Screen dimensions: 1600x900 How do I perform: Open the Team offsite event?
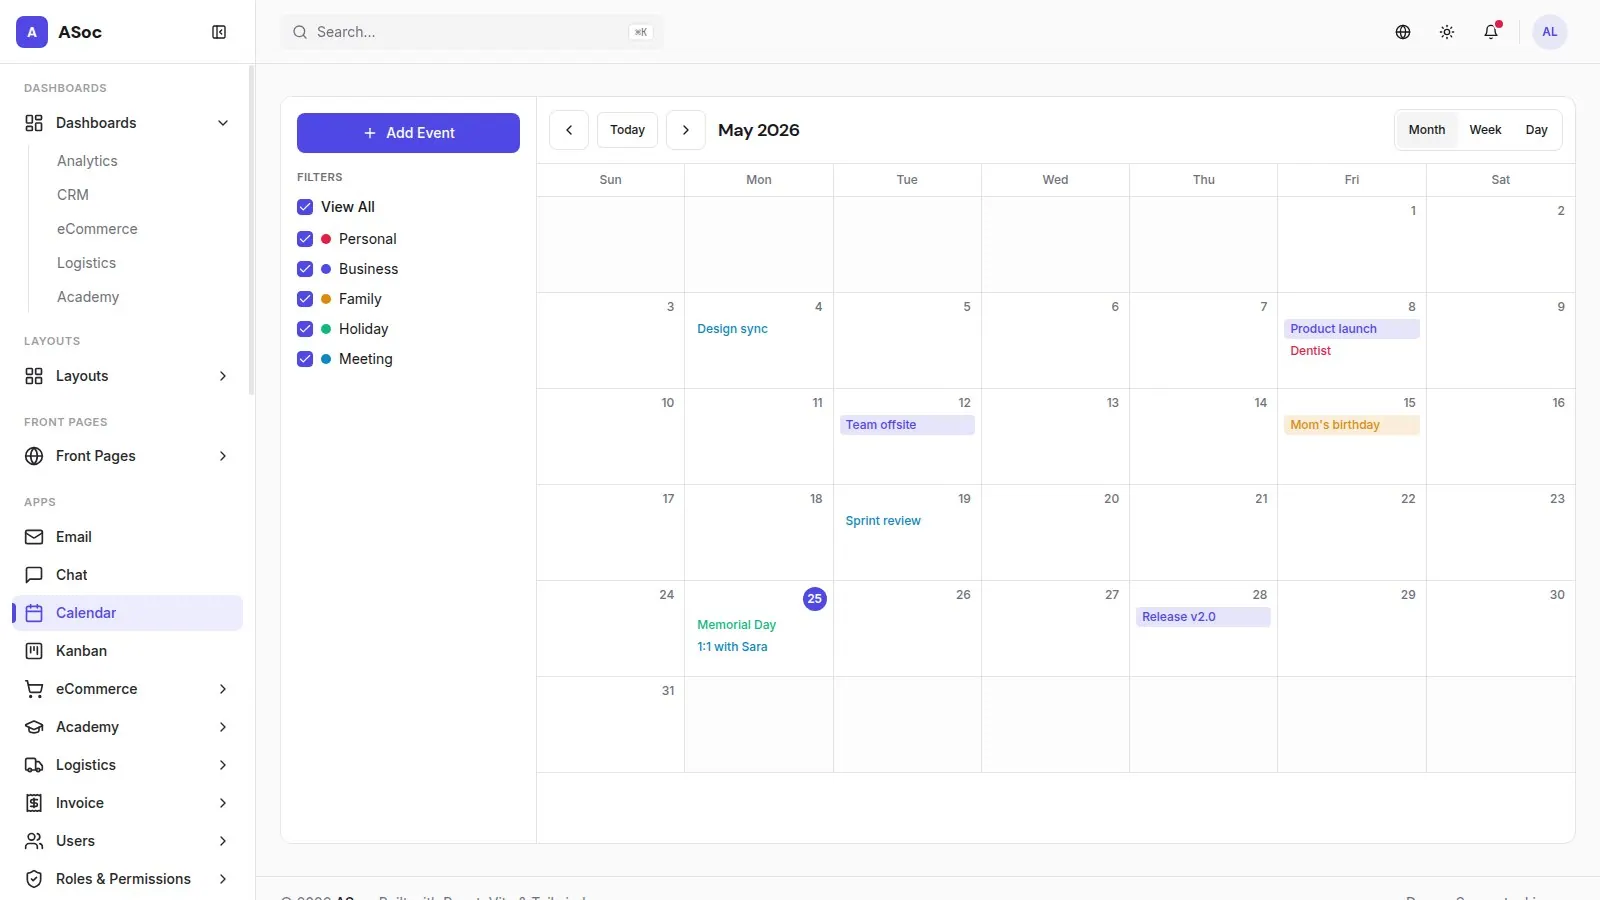(907, 425)
